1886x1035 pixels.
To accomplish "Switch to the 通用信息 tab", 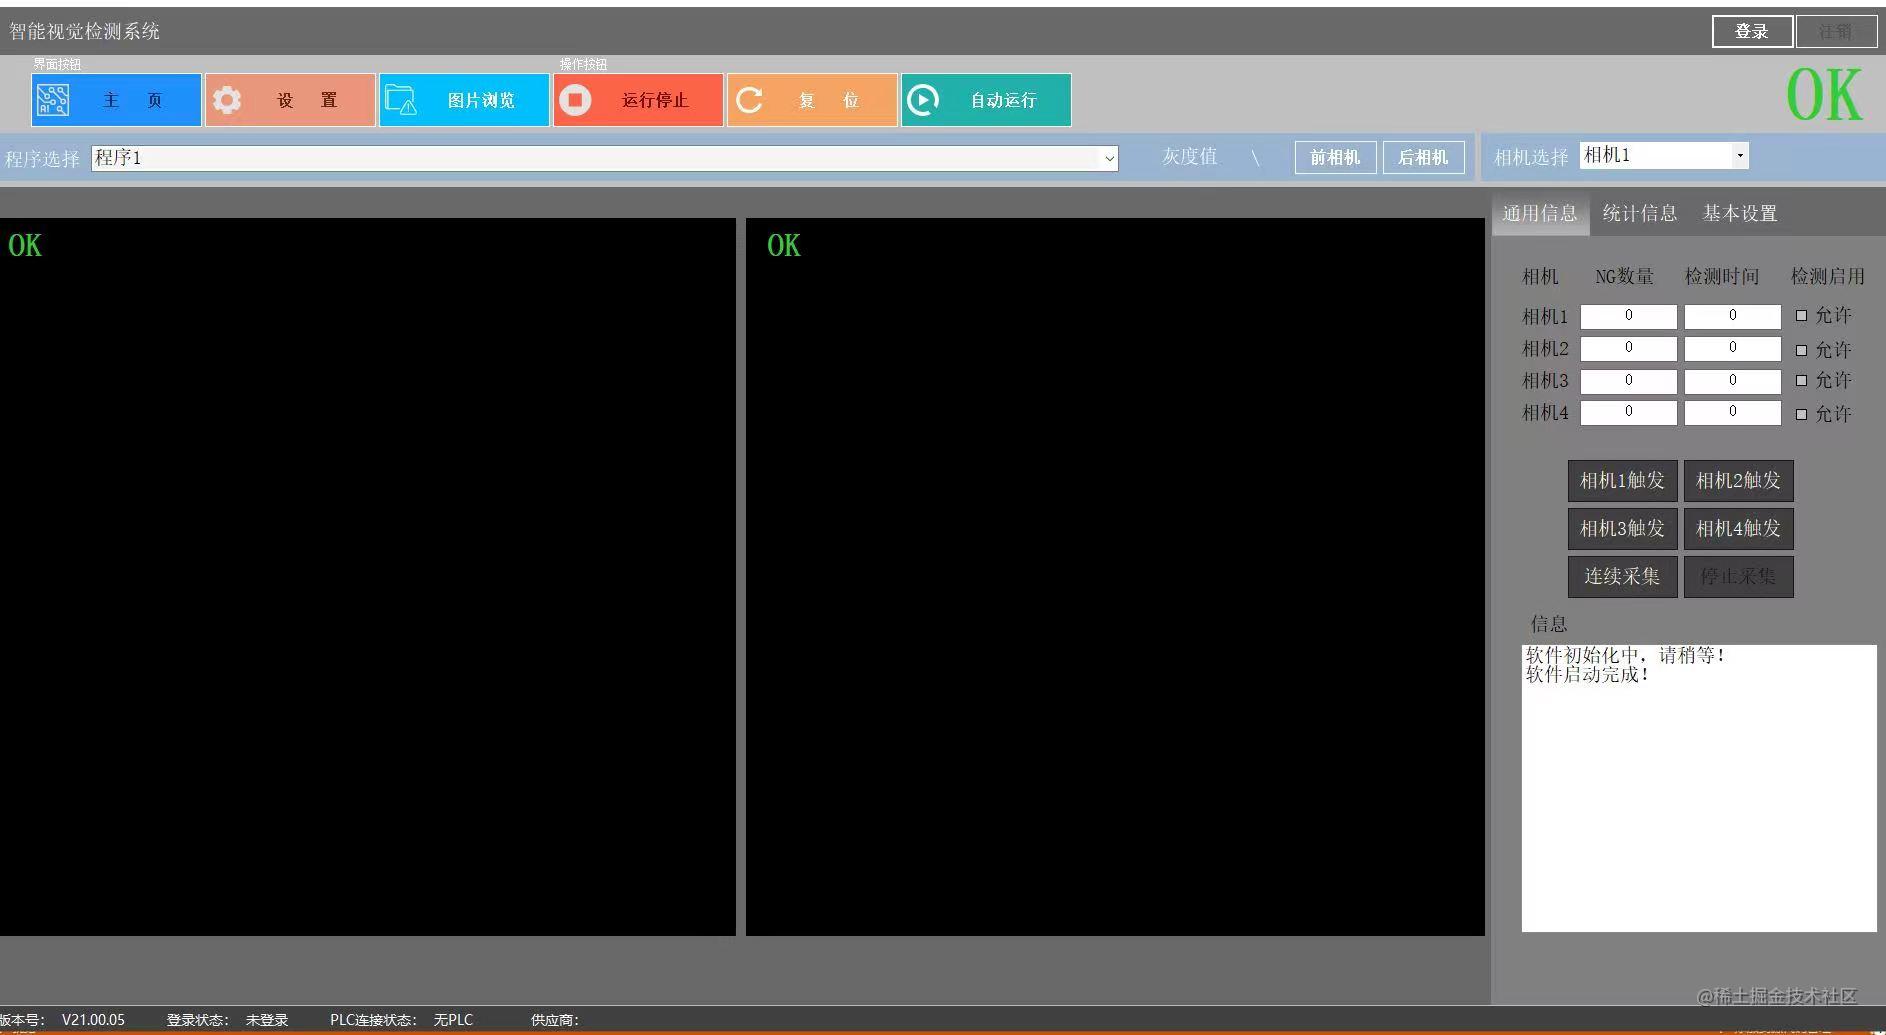I will point(1540,213).
